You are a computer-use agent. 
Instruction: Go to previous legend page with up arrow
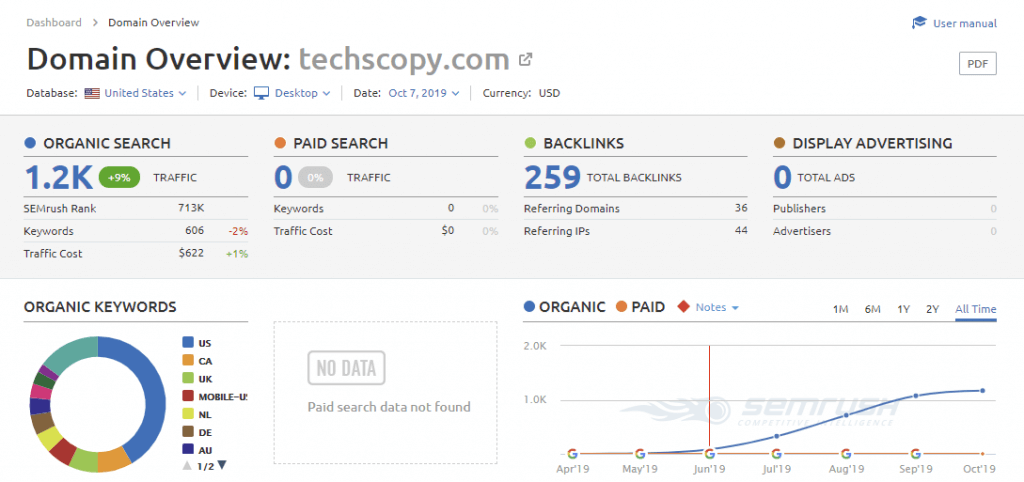187,466
